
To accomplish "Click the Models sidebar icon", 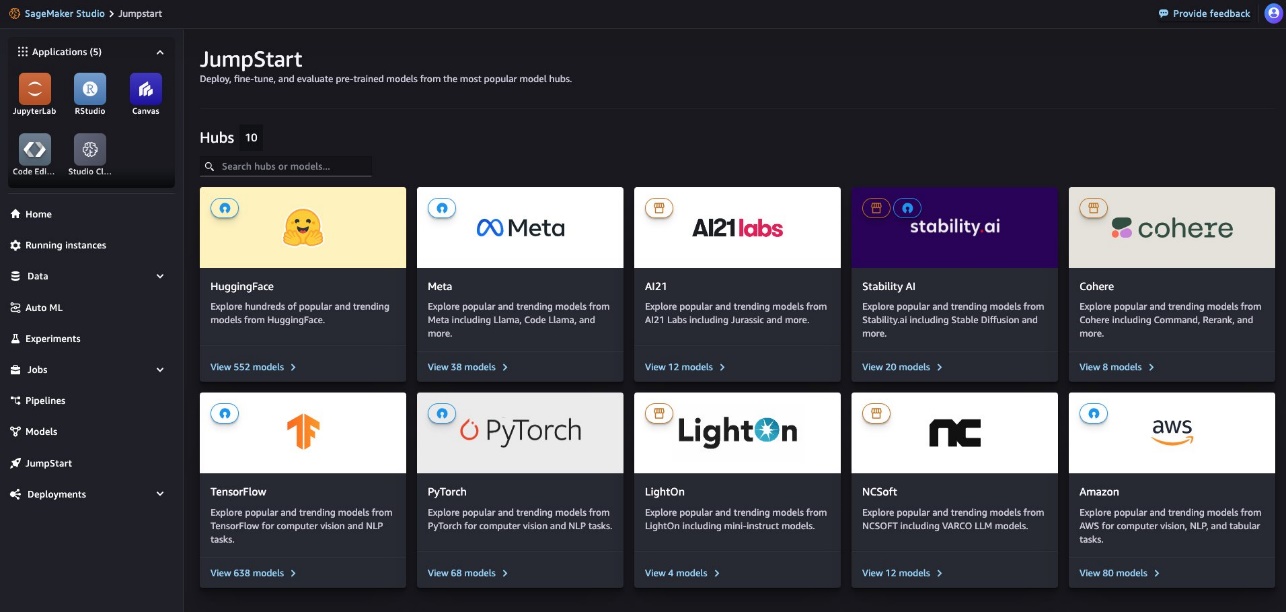I will coord(15,431).
